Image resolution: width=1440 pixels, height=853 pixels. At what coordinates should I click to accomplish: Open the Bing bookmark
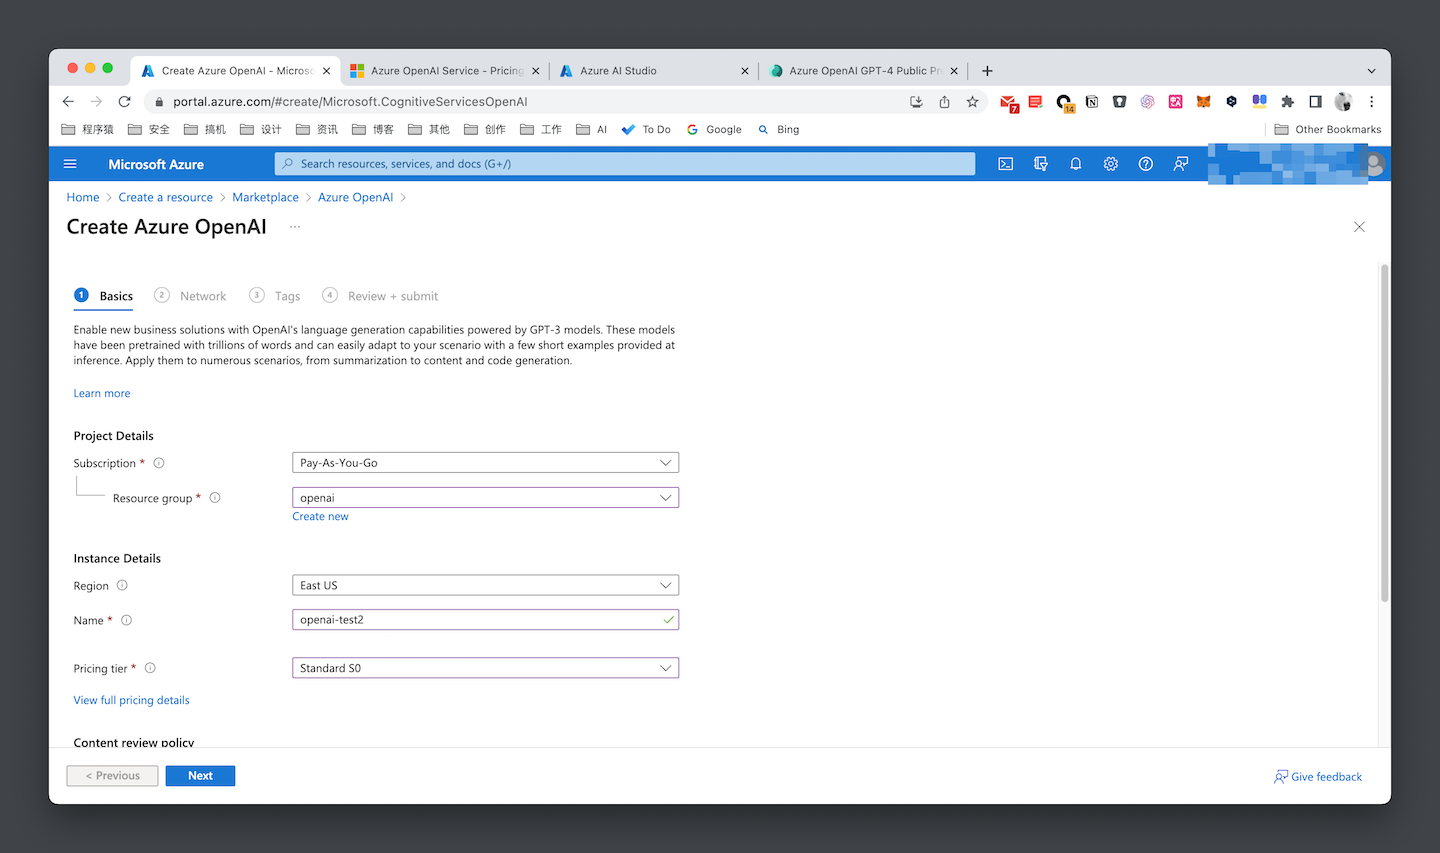coord(778,129)
